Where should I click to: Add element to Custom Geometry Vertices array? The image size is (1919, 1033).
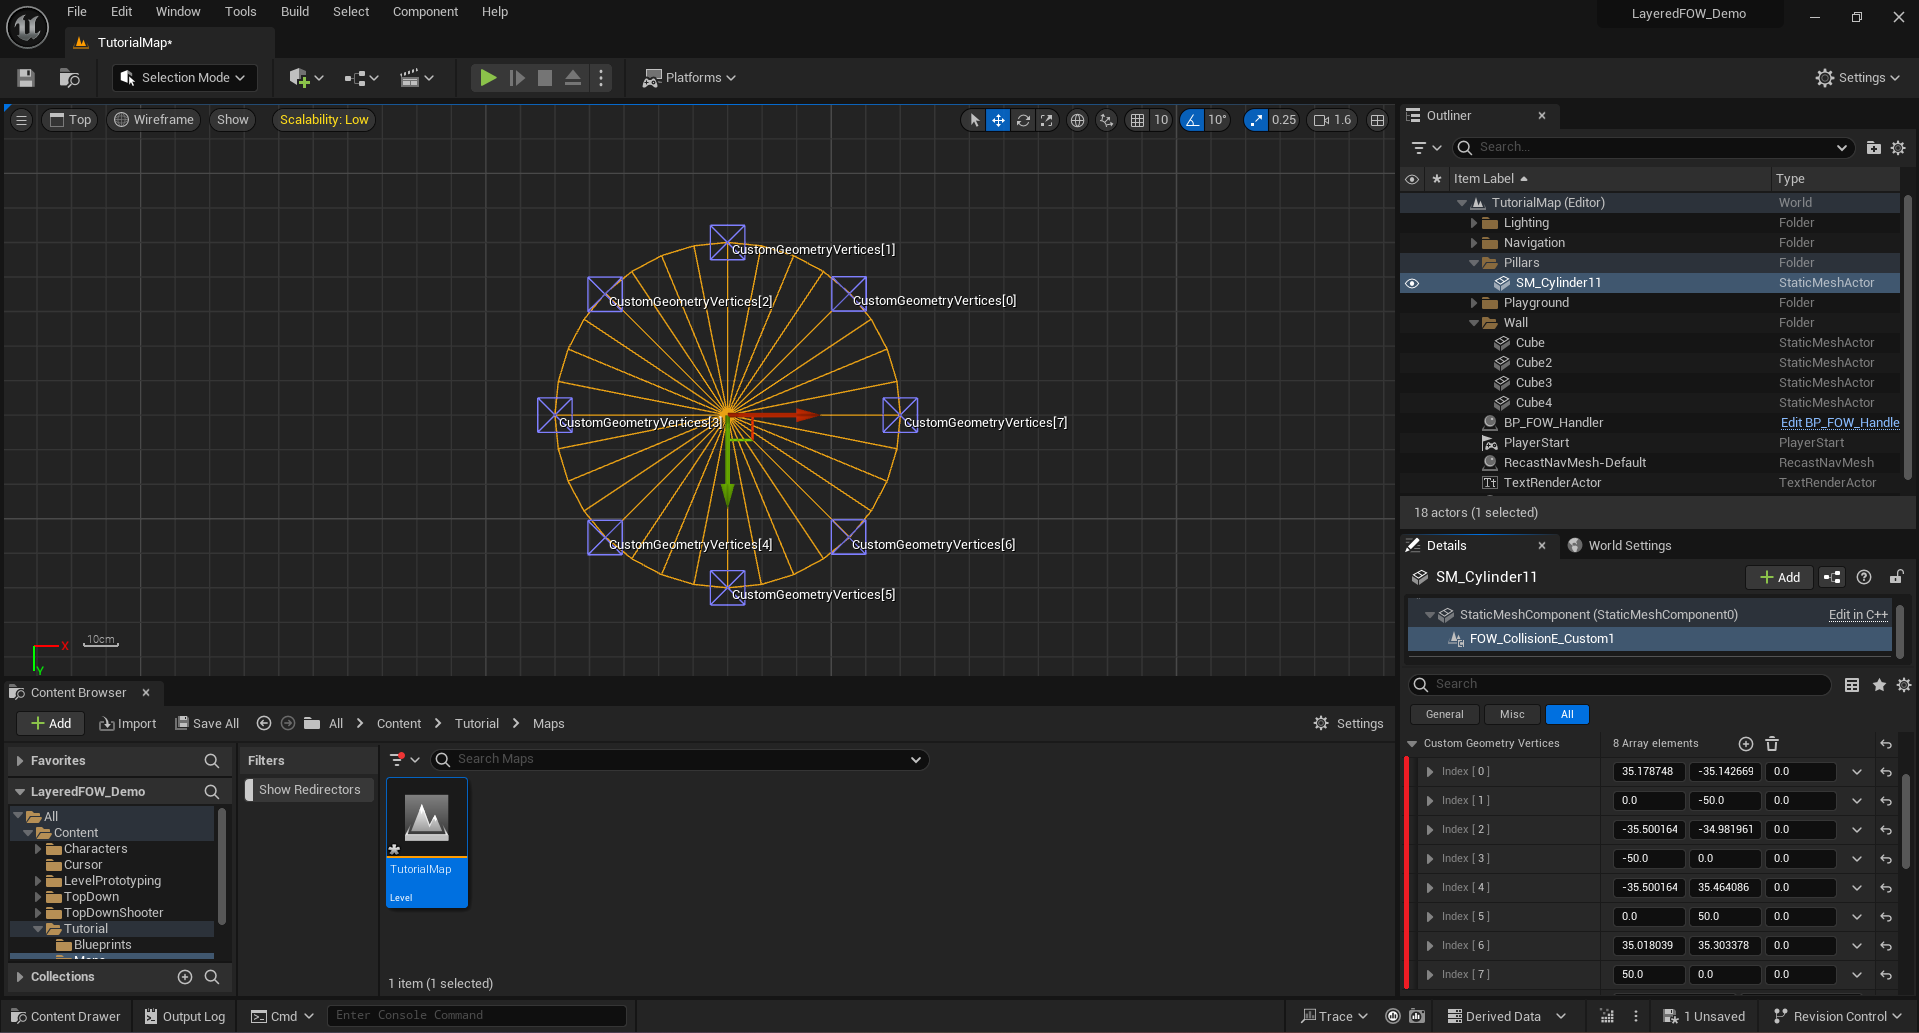[1746, 744]
